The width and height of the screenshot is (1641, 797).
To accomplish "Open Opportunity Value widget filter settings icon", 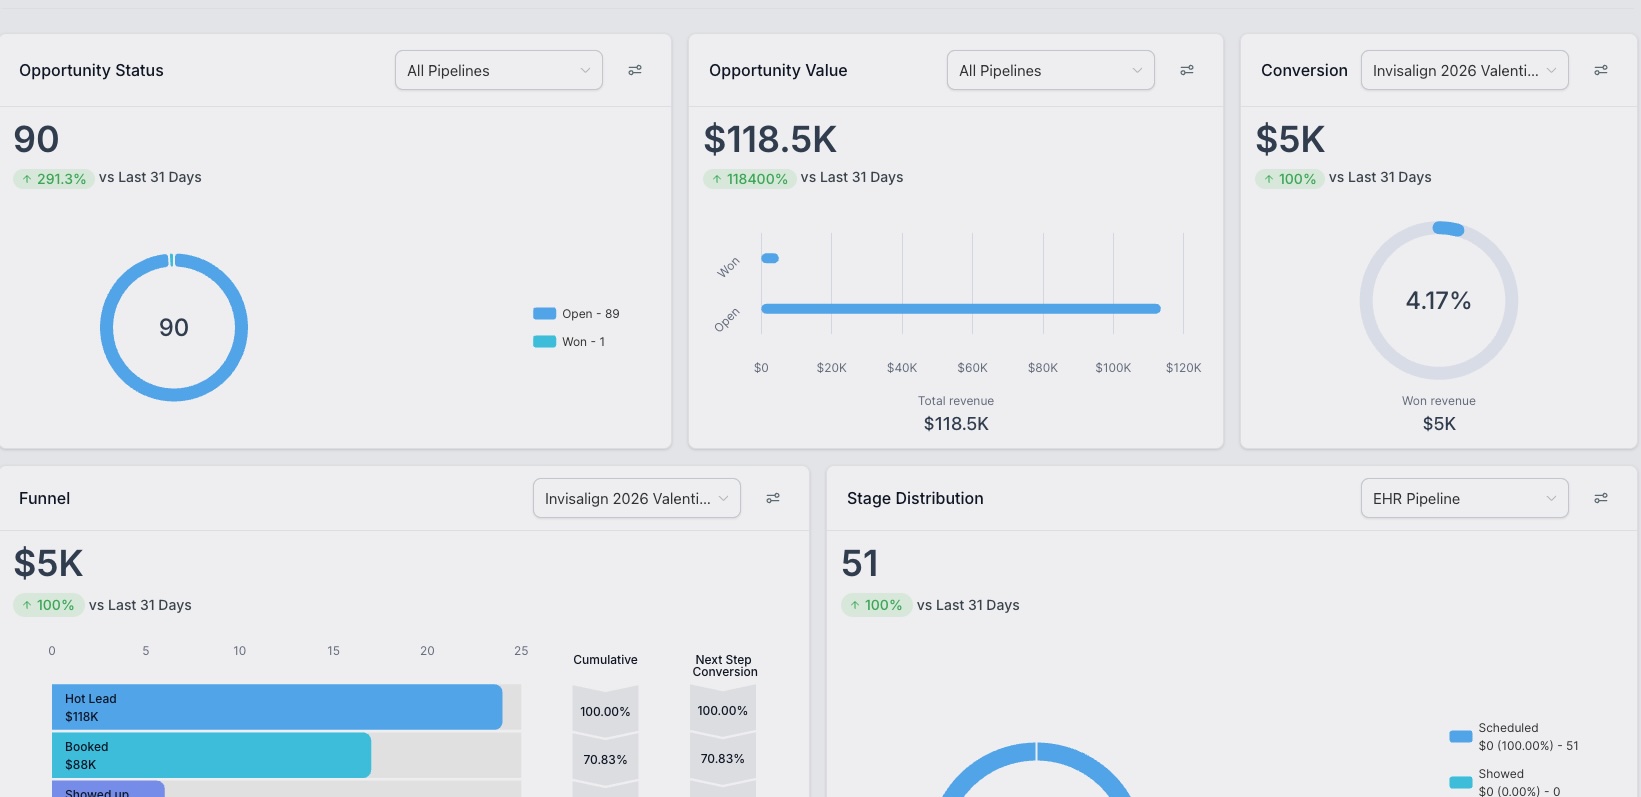I will click(x=1187, y=70).
